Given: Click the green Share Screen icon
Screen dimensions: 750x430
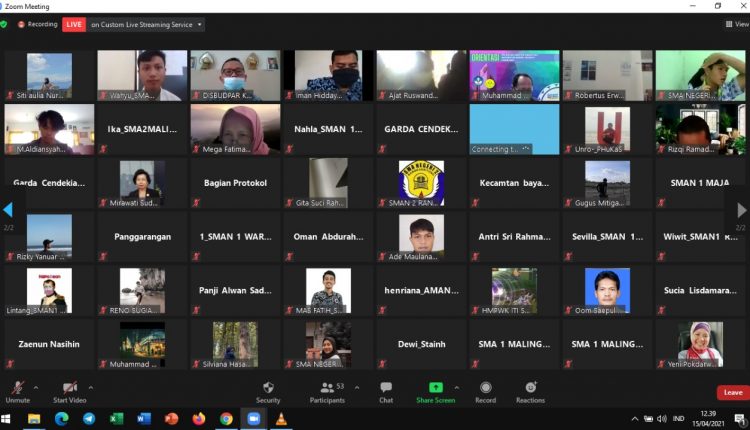Looking at the screenshot, I should point(436,387).
